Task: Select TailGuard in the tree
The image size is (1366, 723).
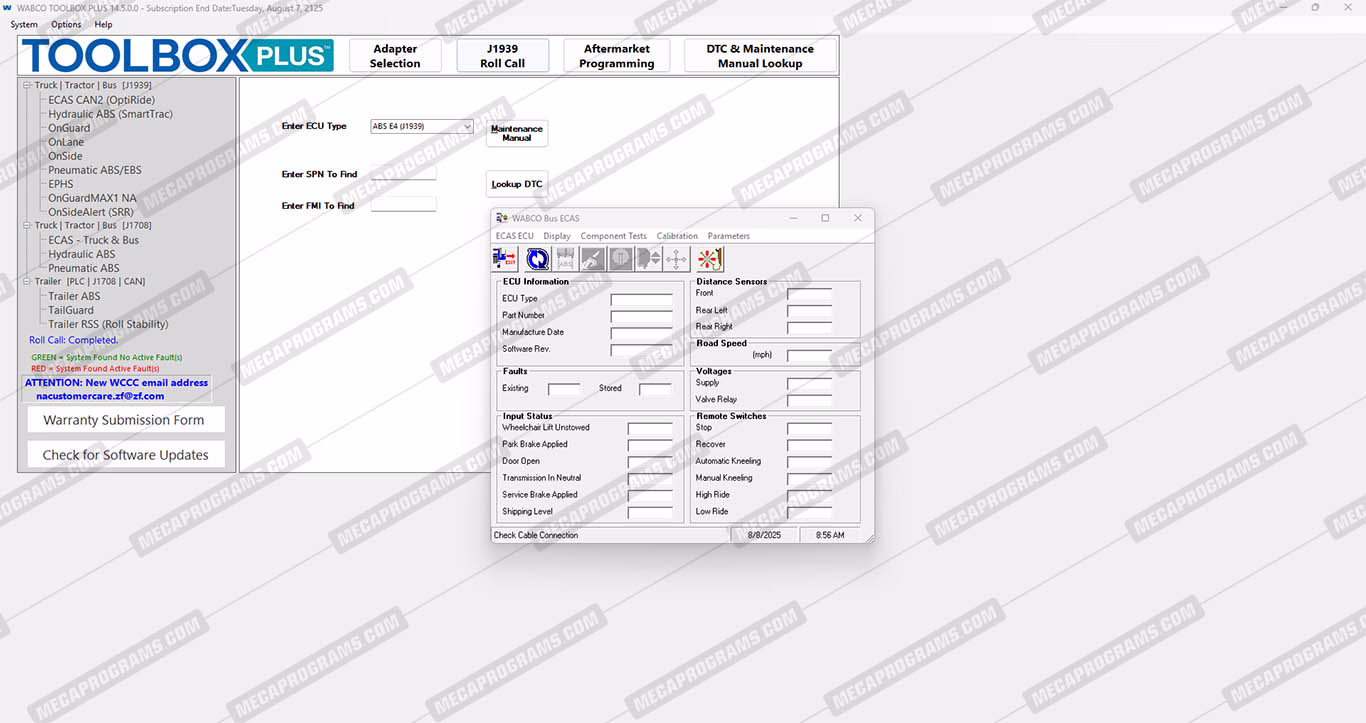Action: [71, 310]
